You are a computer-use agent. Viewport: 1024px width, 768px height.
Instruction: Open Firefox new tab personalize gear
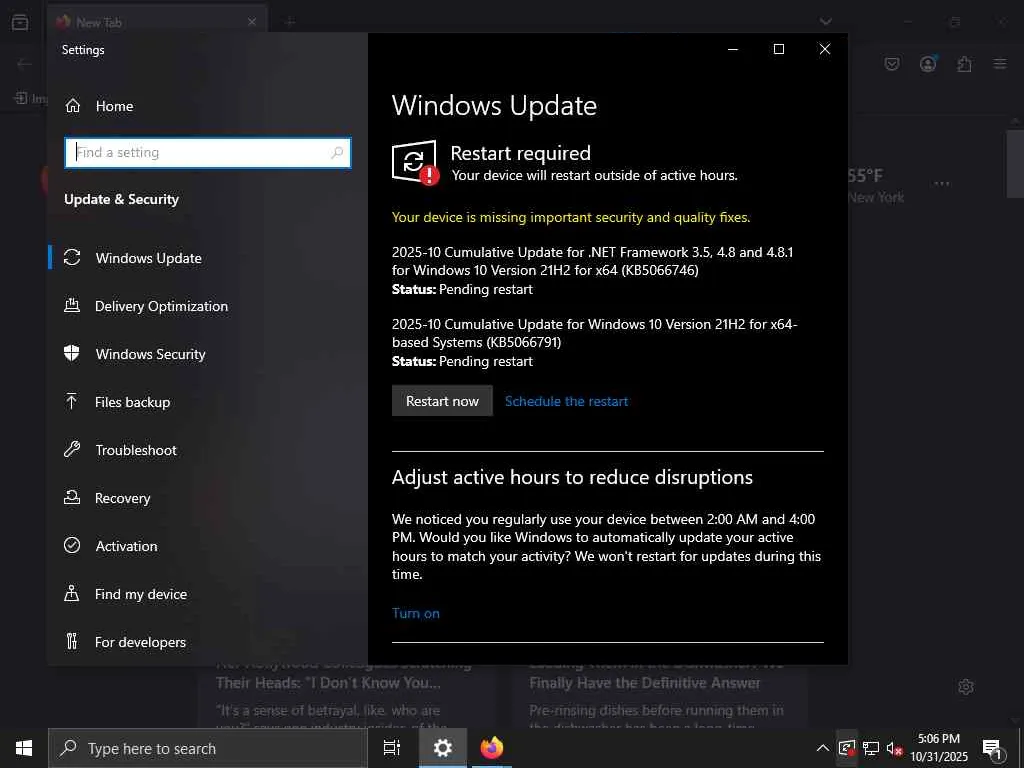coord(966,687)
